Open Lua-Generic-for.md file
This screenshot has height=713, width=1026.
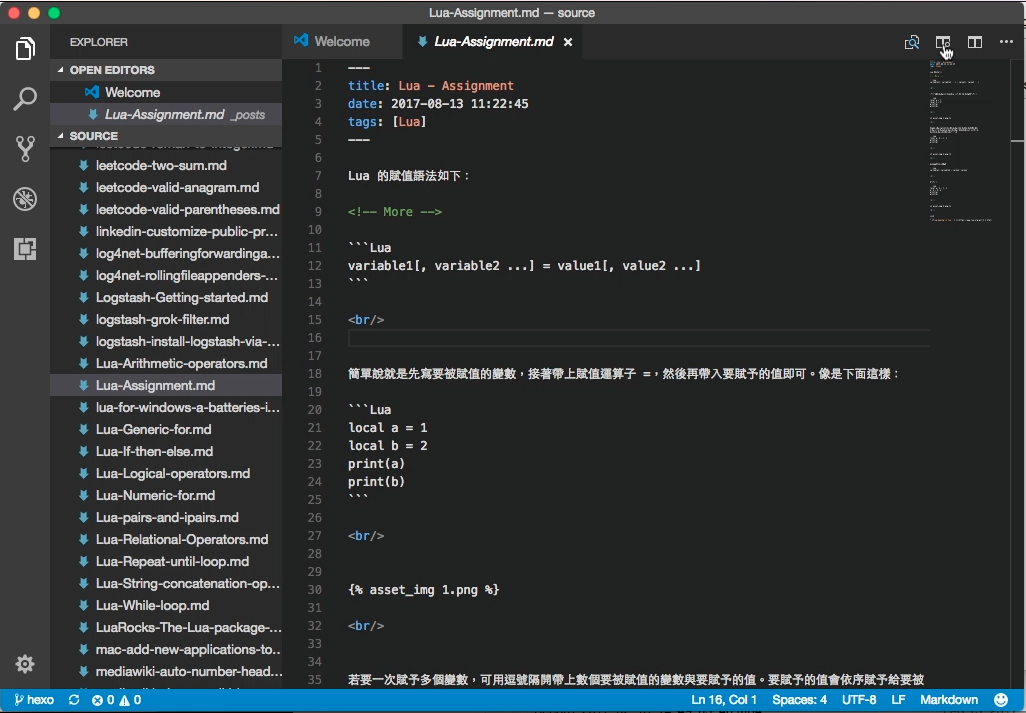[166, 429]
